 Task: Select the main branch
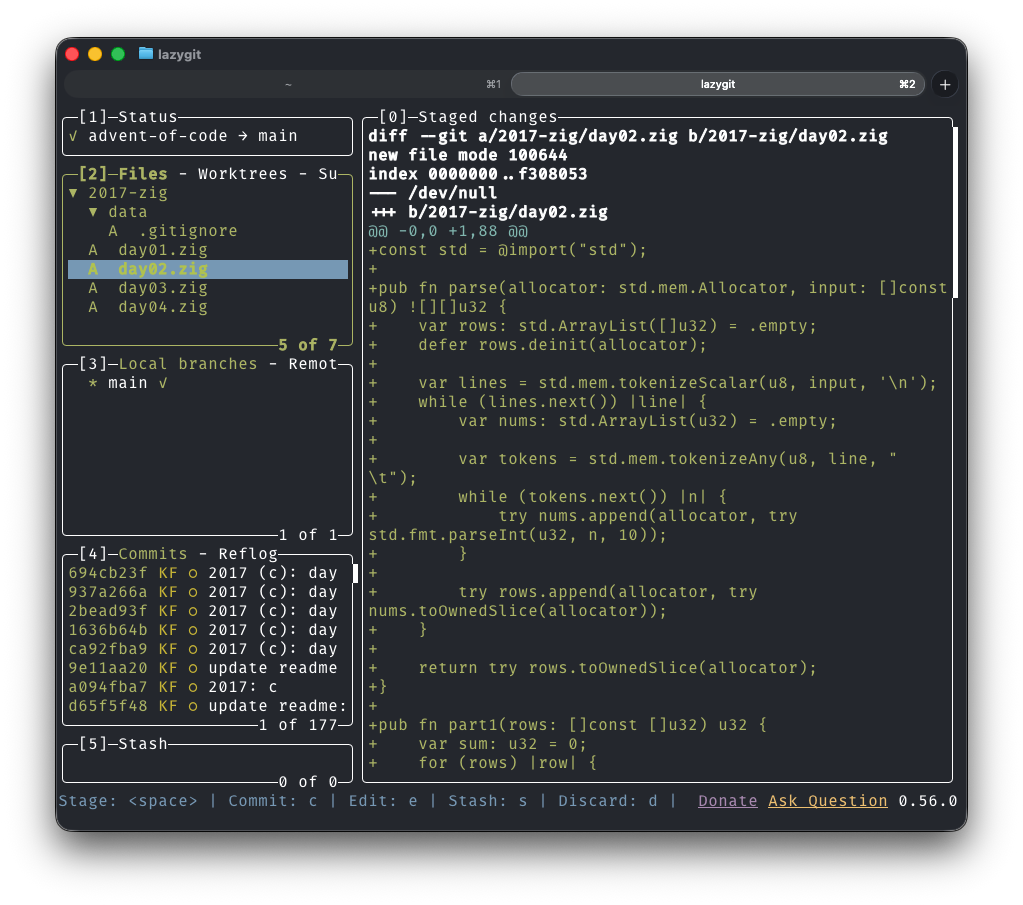pos(127,383)
